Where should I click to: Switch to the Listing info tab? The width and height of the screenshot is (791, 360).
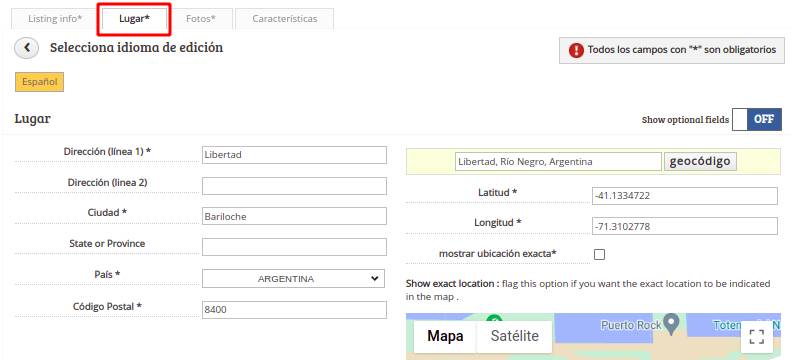55,19
